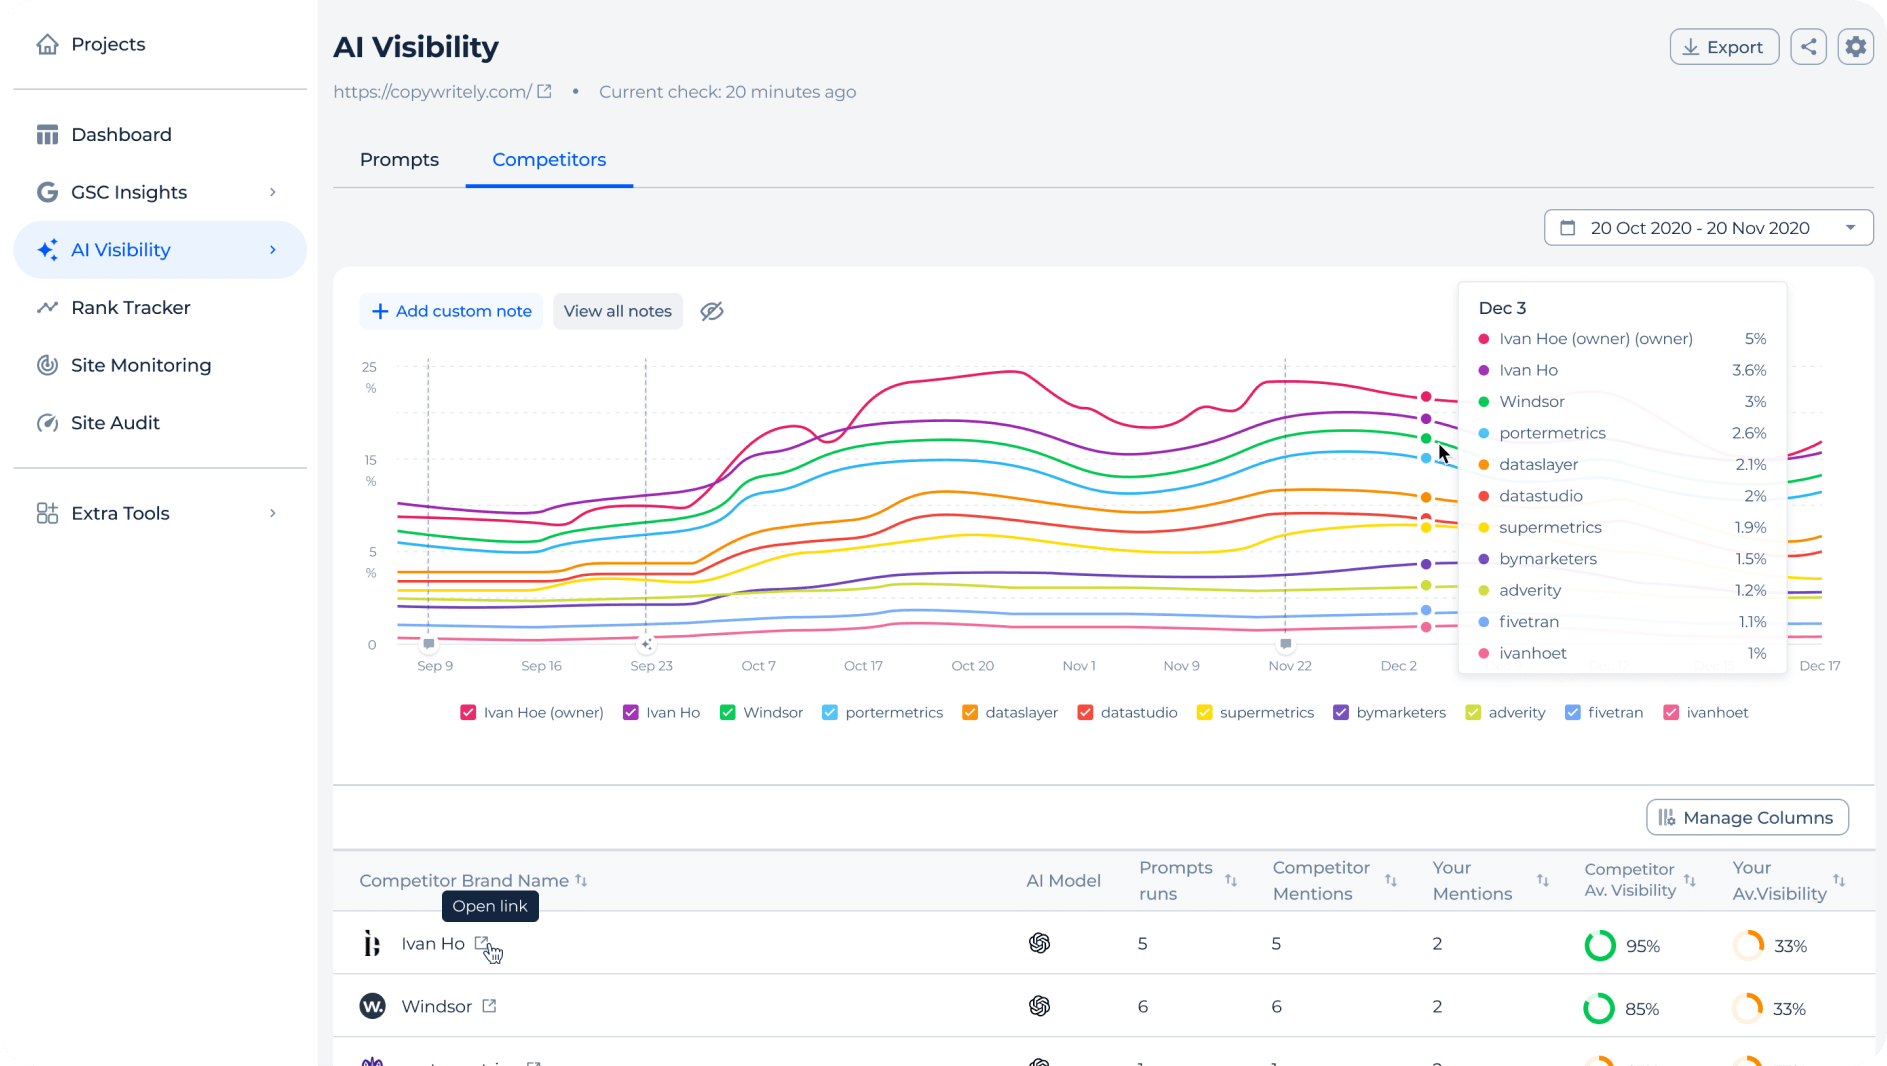
Task: Open the settings gear in the top bar
Action: 1855,46
